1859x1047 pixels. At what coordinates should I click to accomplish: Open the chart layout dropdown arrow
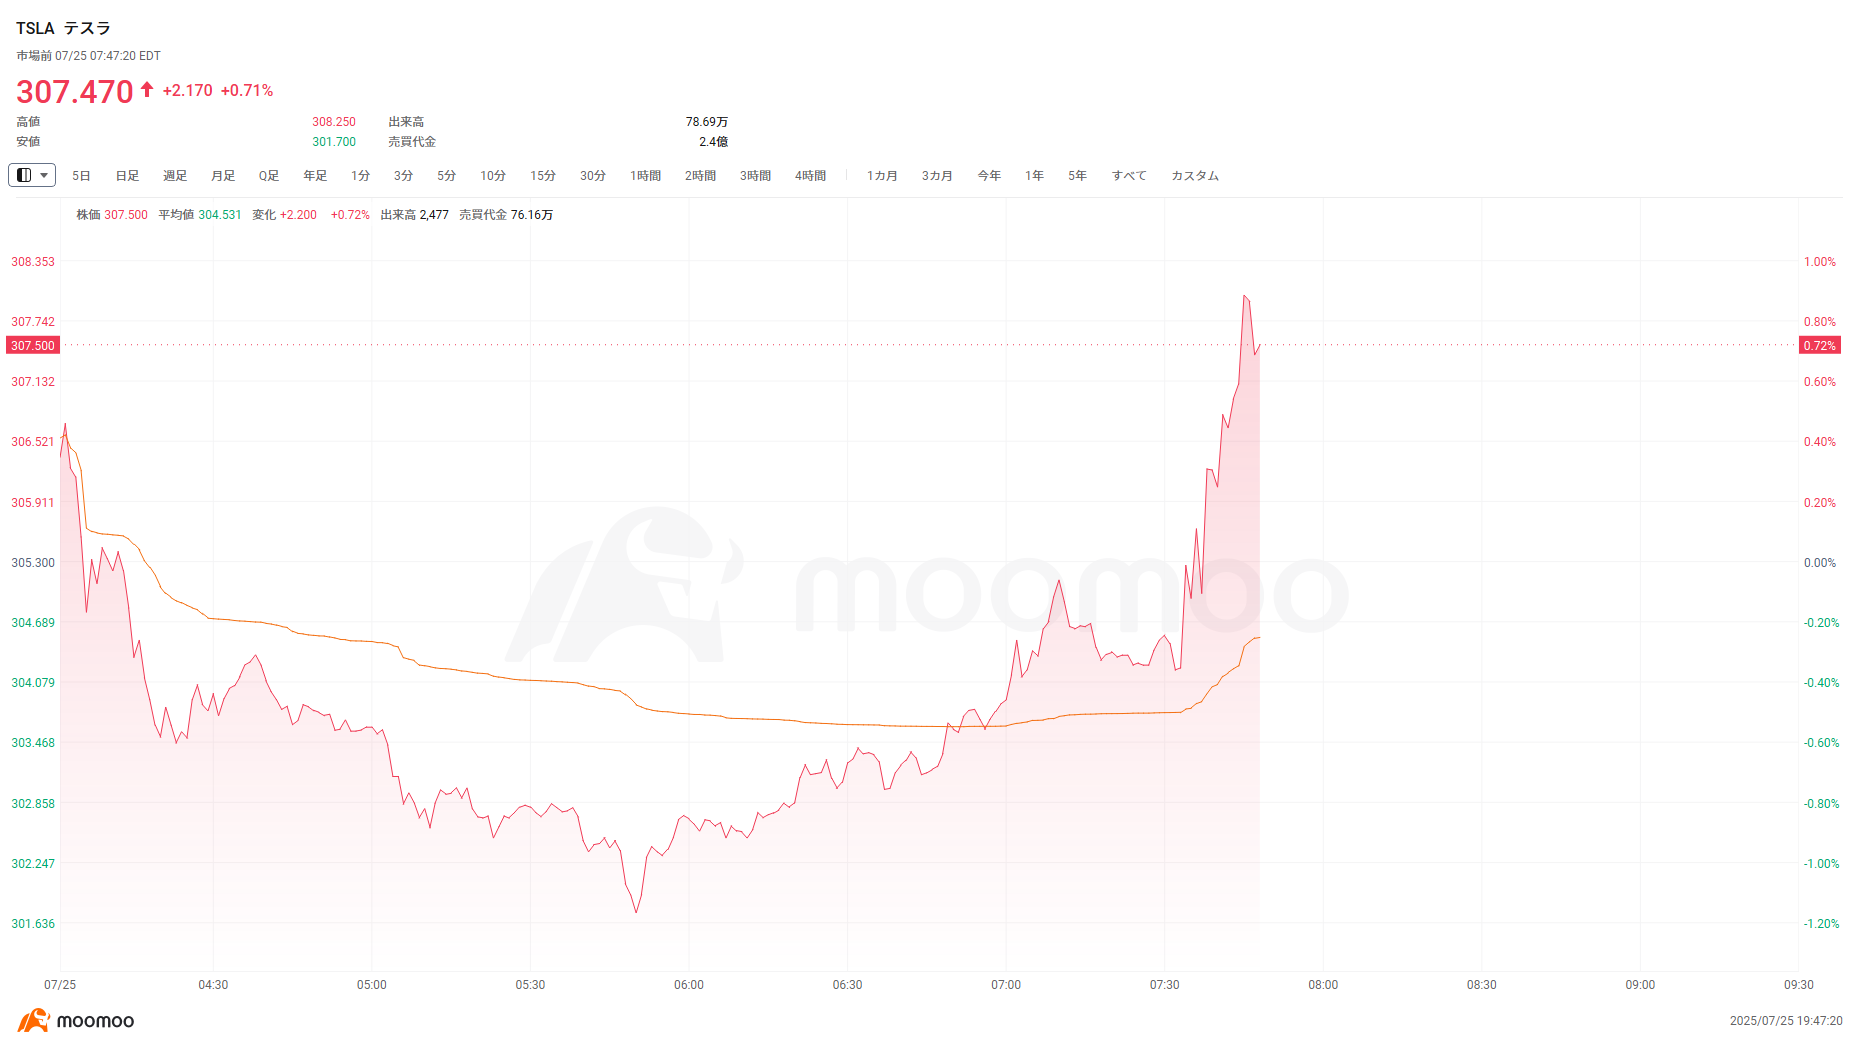(x=44, y=175)
